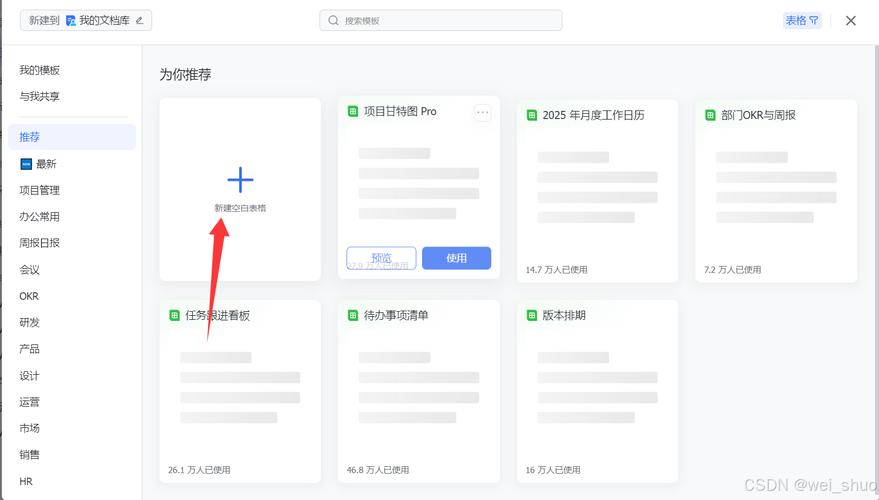Click the 为你推荐 heading
The height and width of the screenshot is (500, 879).
pyautogui.click(x=186, y=75)
